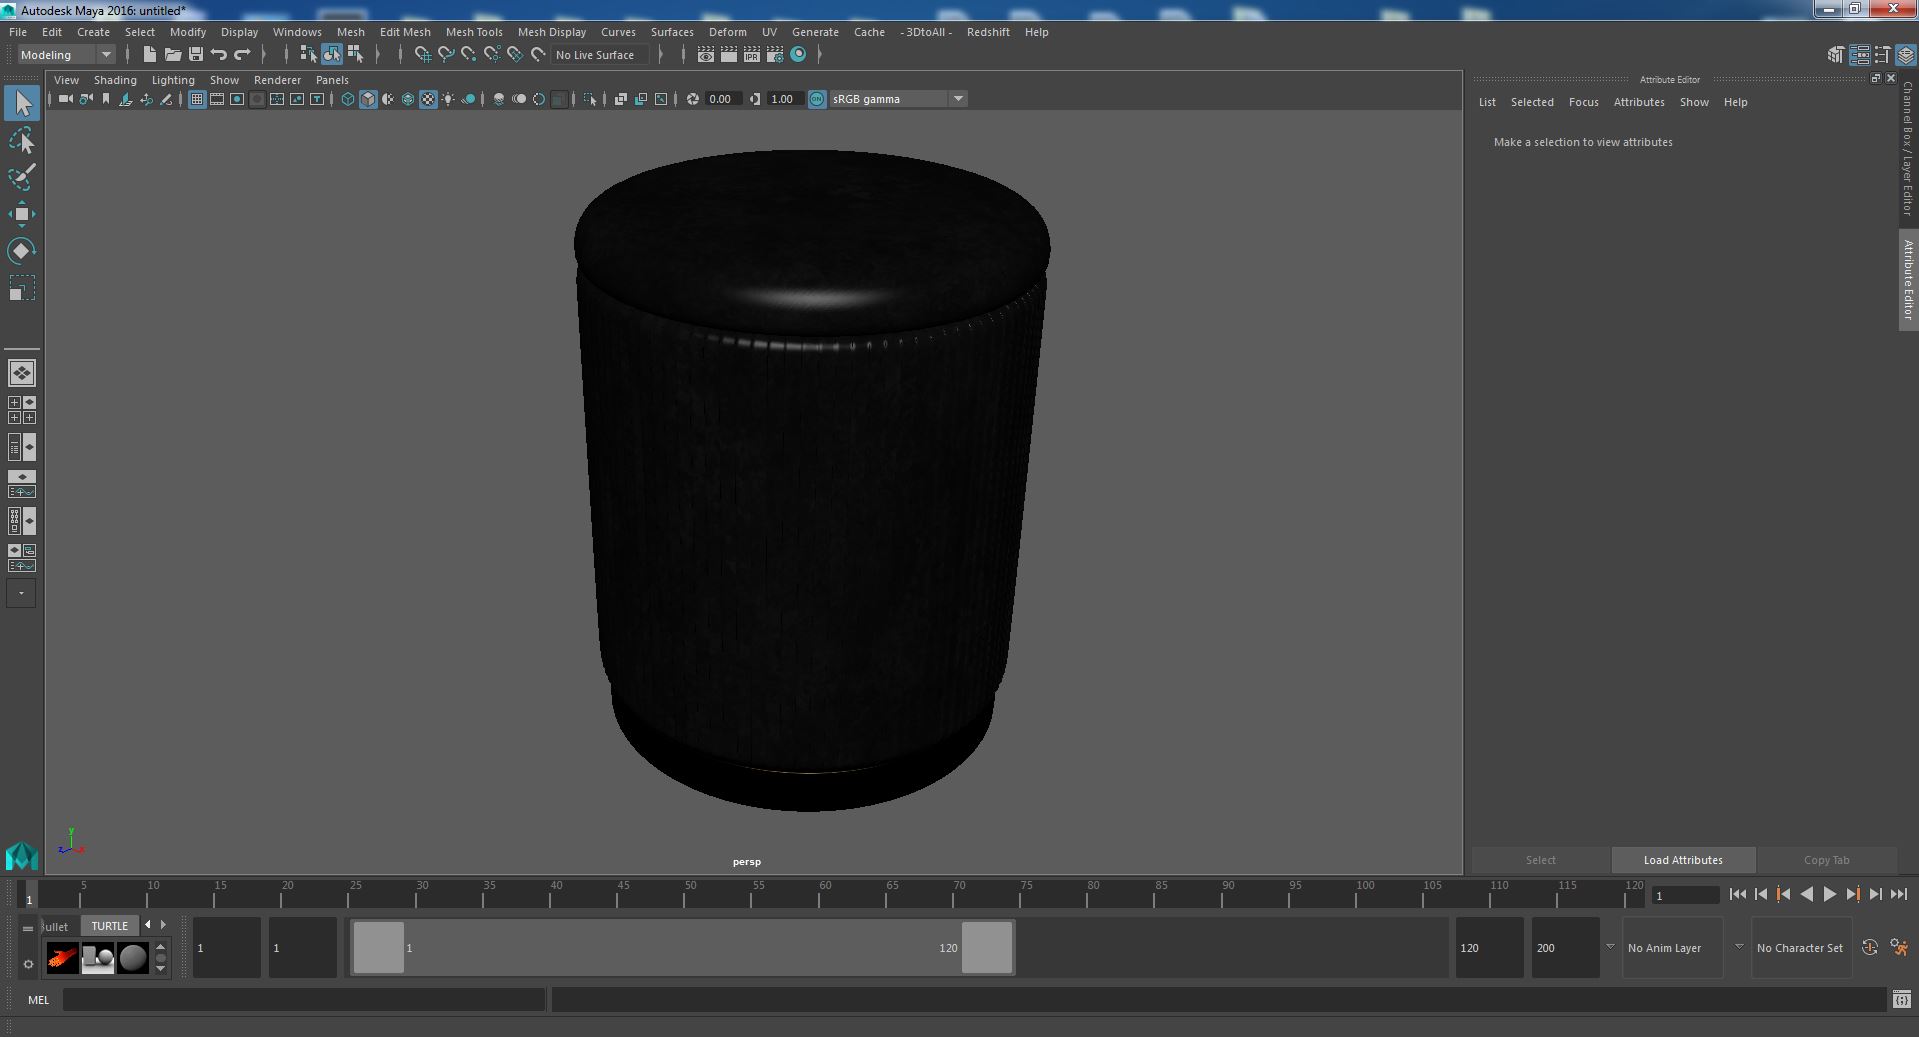Create a new scene
Image resolution: width=1919 pixels, height=1037 pixels.
tap(150, 55)
